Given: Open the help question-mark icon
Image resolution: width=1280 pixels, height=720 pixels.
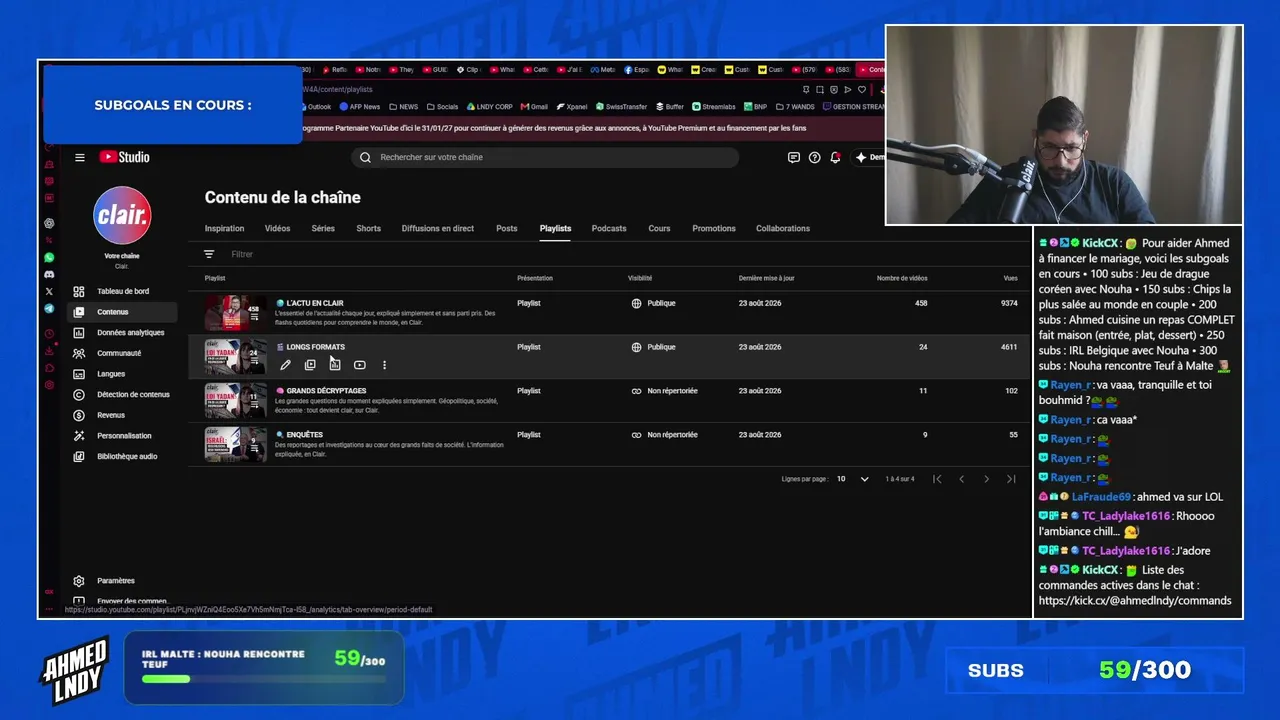Looking at the screenshot, I should pos(814,157).
